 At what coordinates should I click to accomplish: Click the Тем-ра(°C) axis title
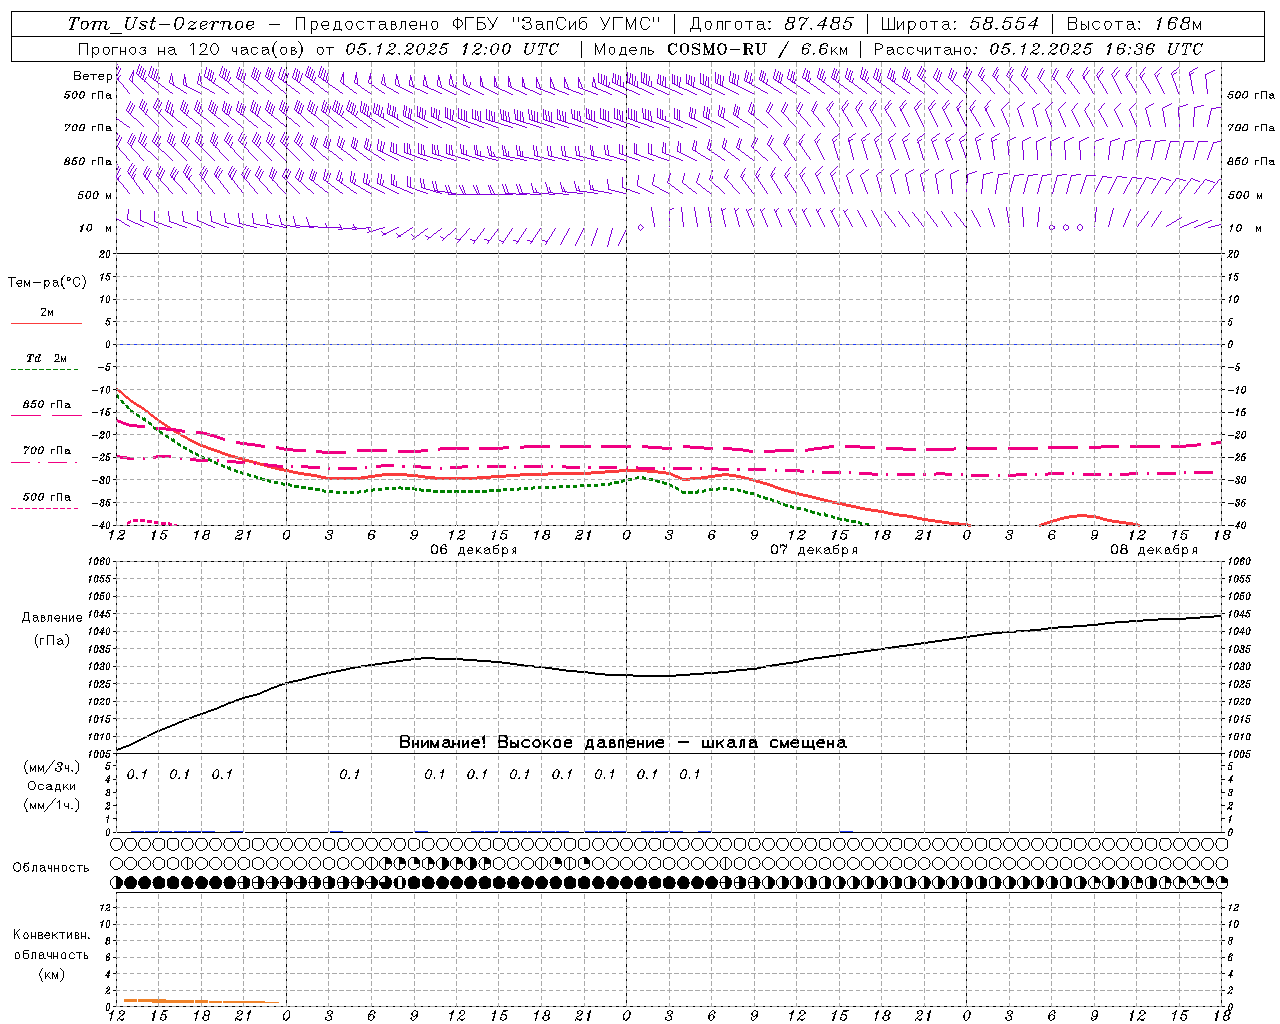47,283
